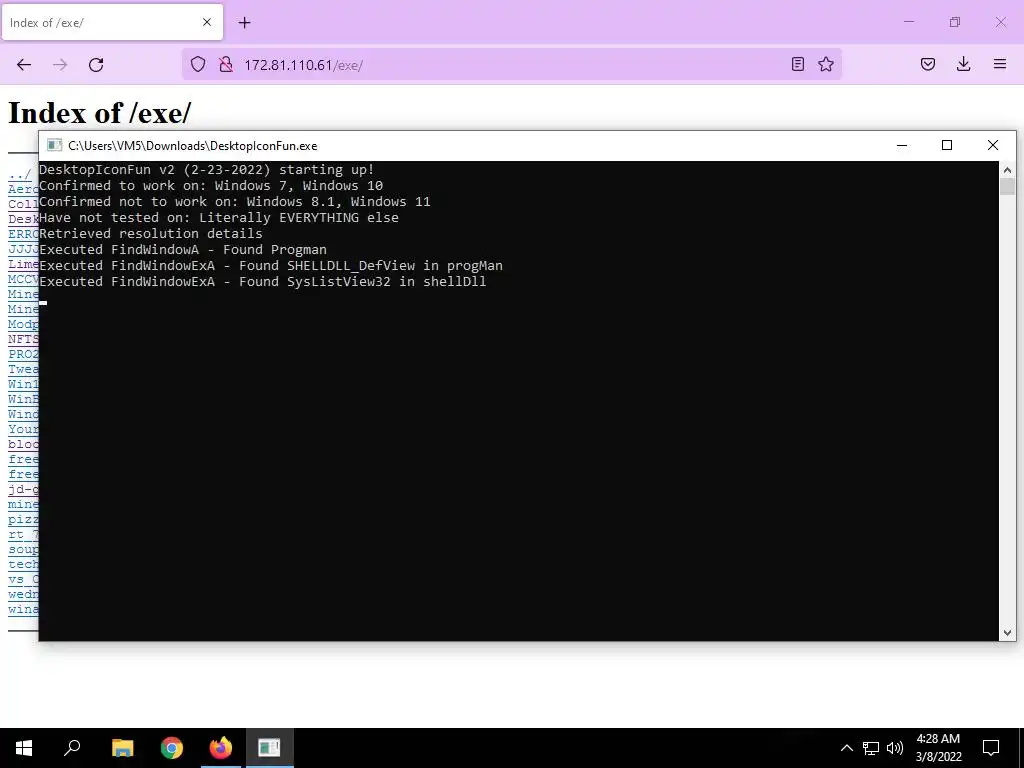This screenshot has width=1024, height=768.
Task: Show site info via the crossed lock icon
Action: (x=226, y=64)
